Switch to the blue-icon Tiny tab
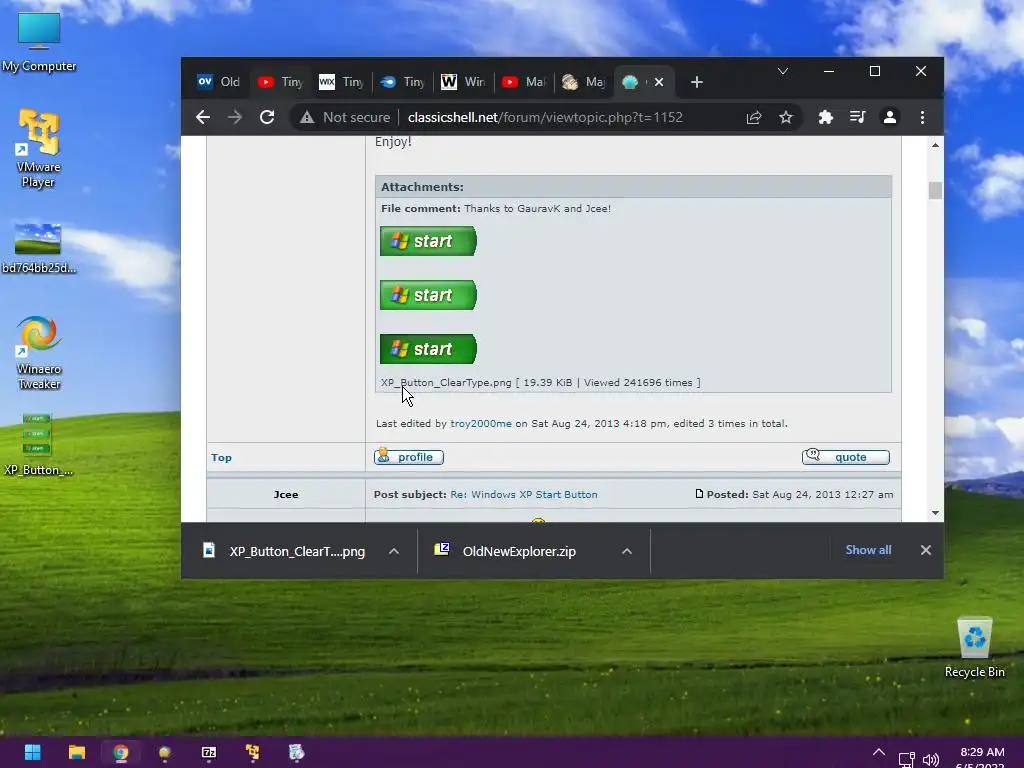The image size is (1024, 768). click(402, 82)
